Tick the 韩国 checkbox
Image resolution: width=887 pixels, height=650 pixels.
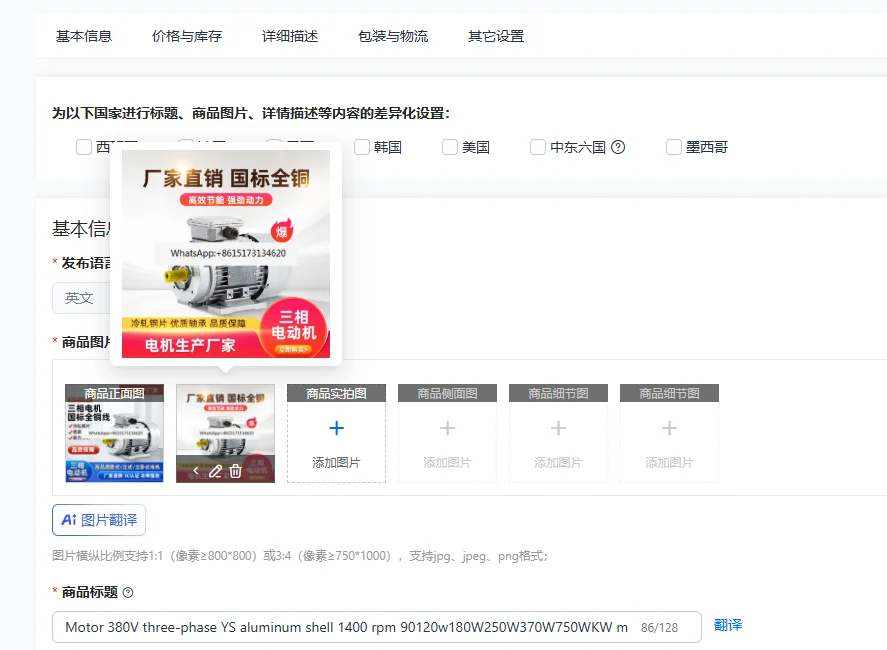[361, 147]
